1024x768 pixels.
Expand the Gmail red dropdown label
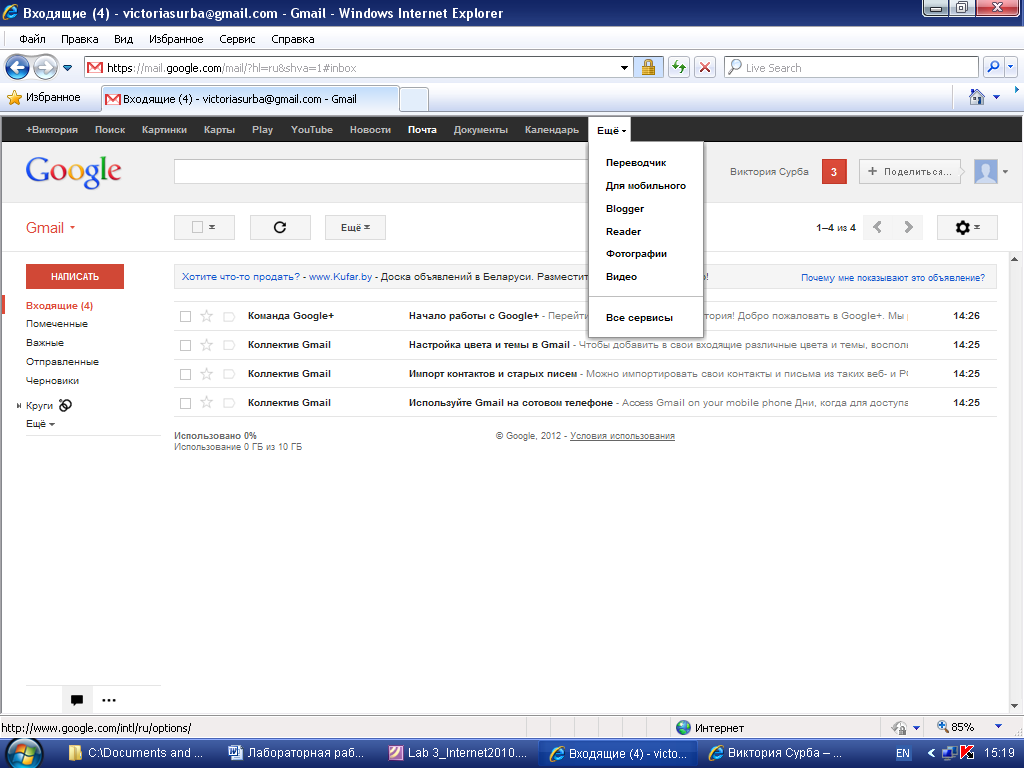tap(50, 228)
